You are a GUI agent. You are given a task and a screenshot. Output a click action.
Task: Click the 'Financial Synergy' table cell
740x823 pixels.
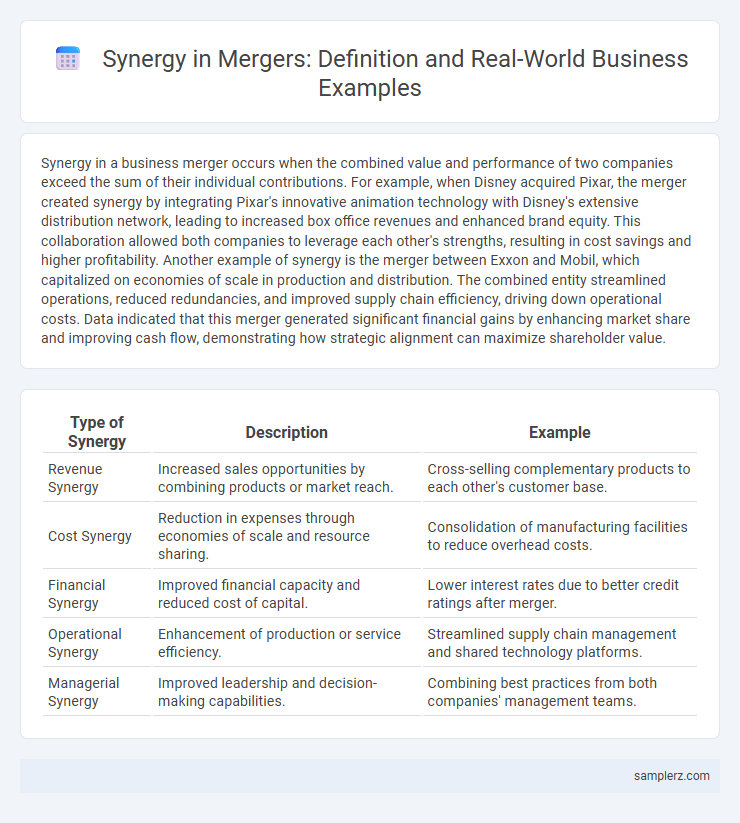97,594
